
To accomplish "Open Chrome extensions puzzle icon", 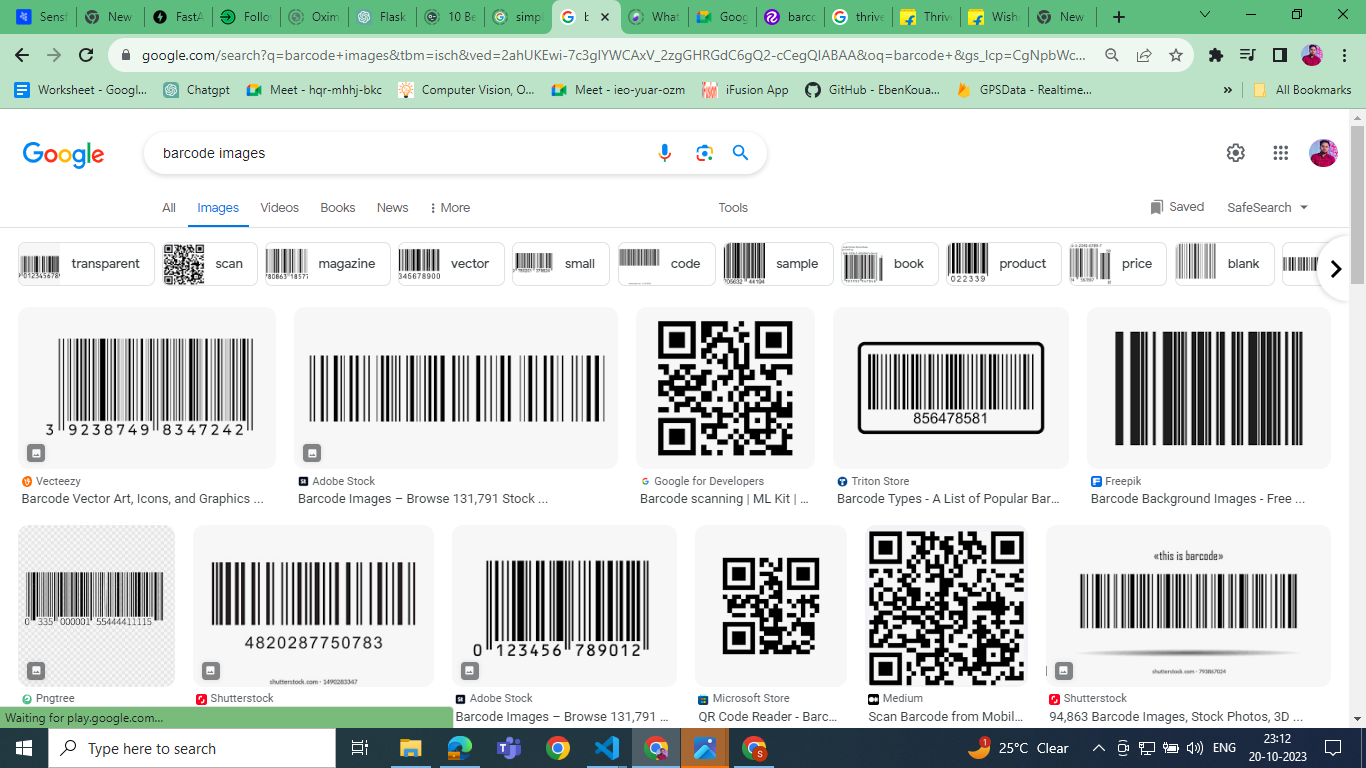I will coord(1216,56).
